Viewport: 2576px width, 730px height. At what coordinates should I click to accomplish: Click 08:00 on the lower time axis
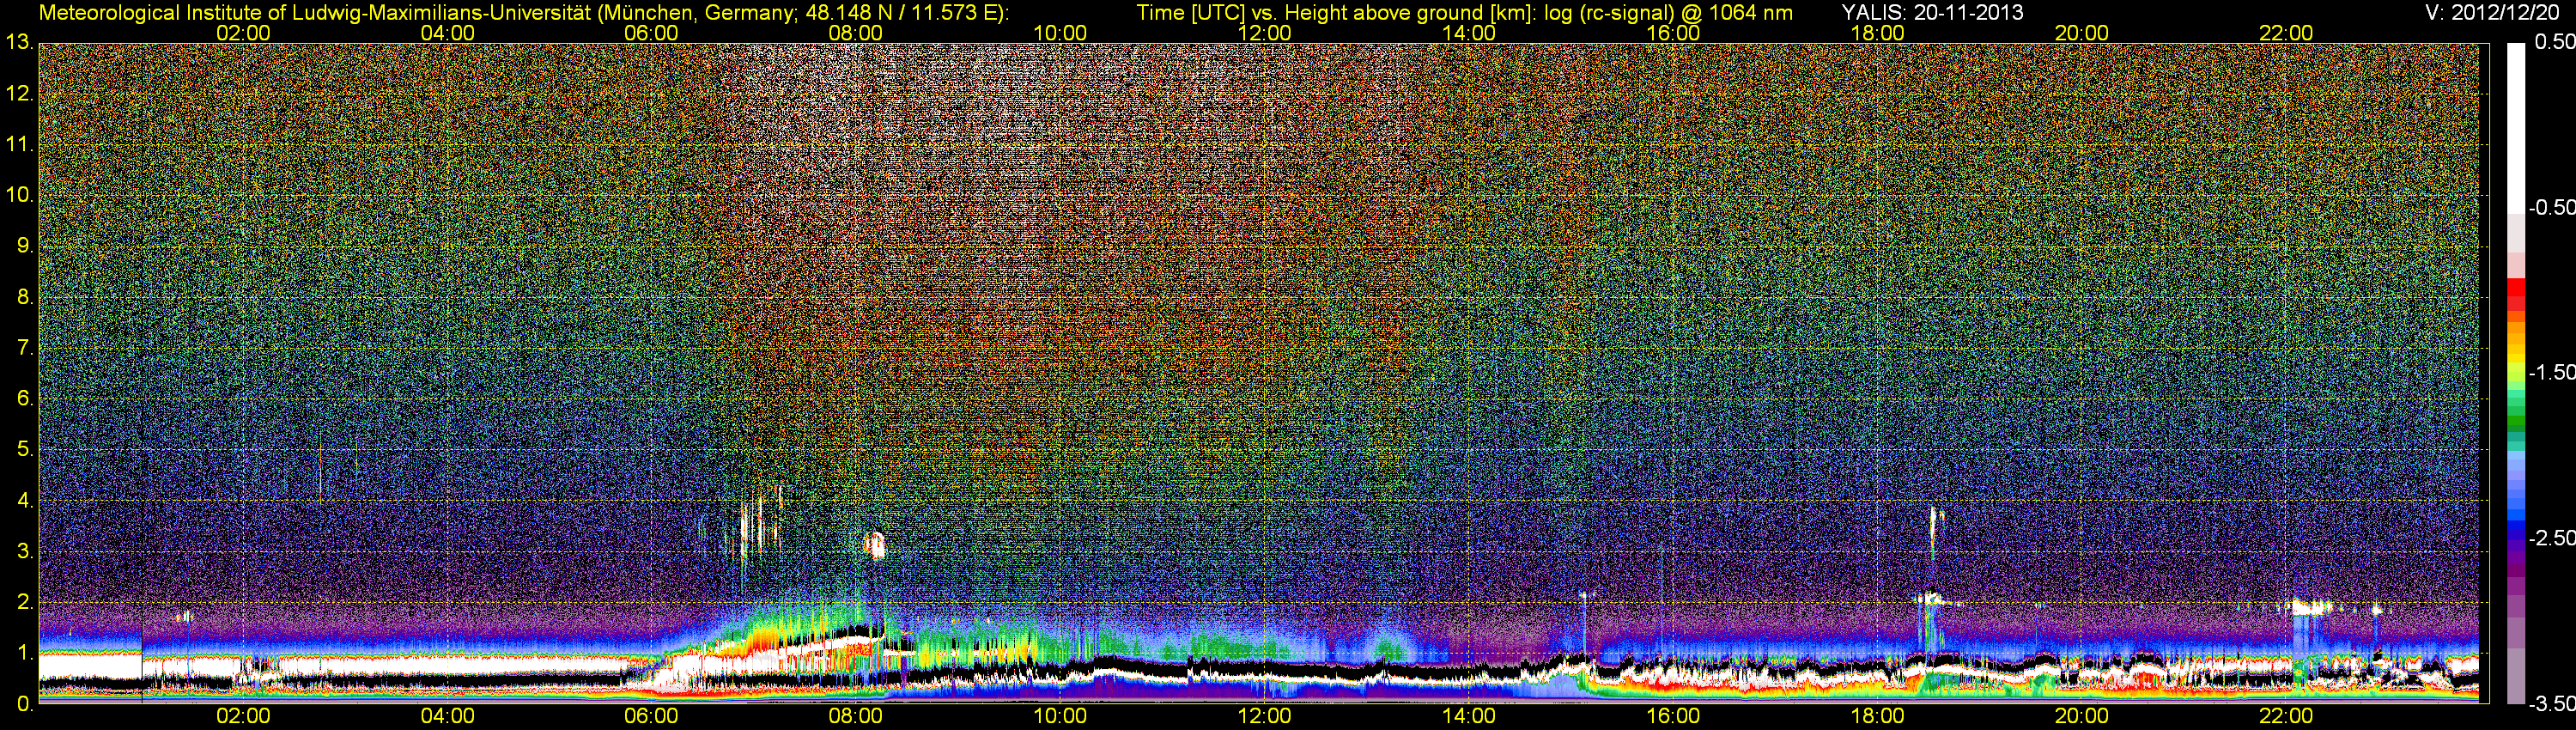point(856,716)
